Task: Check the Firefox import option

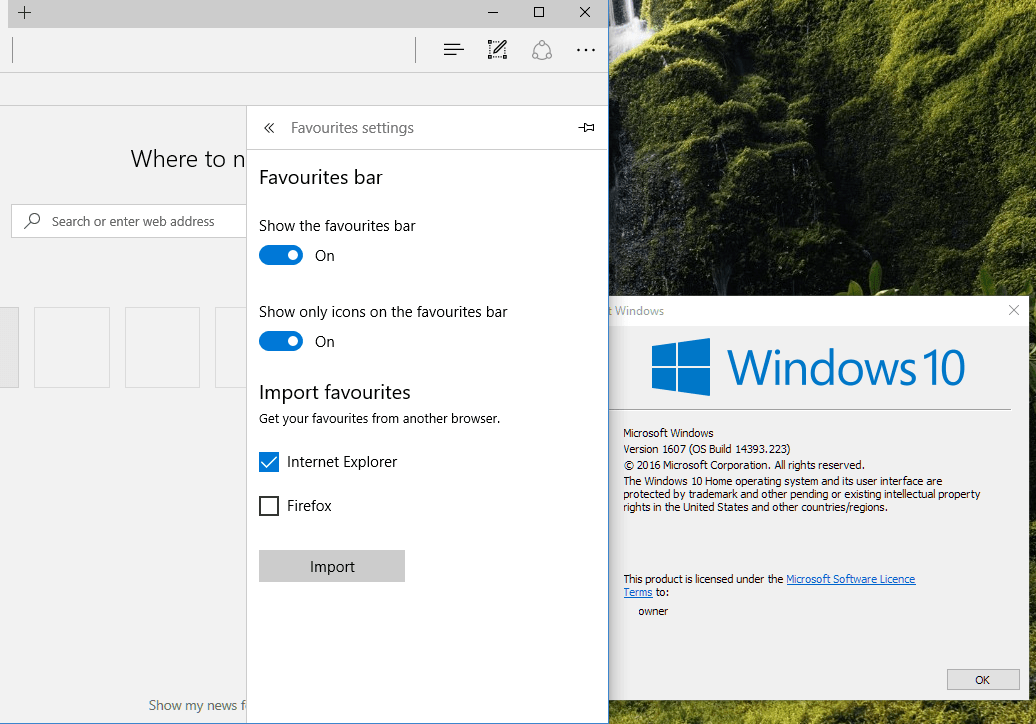Action: 268,506
